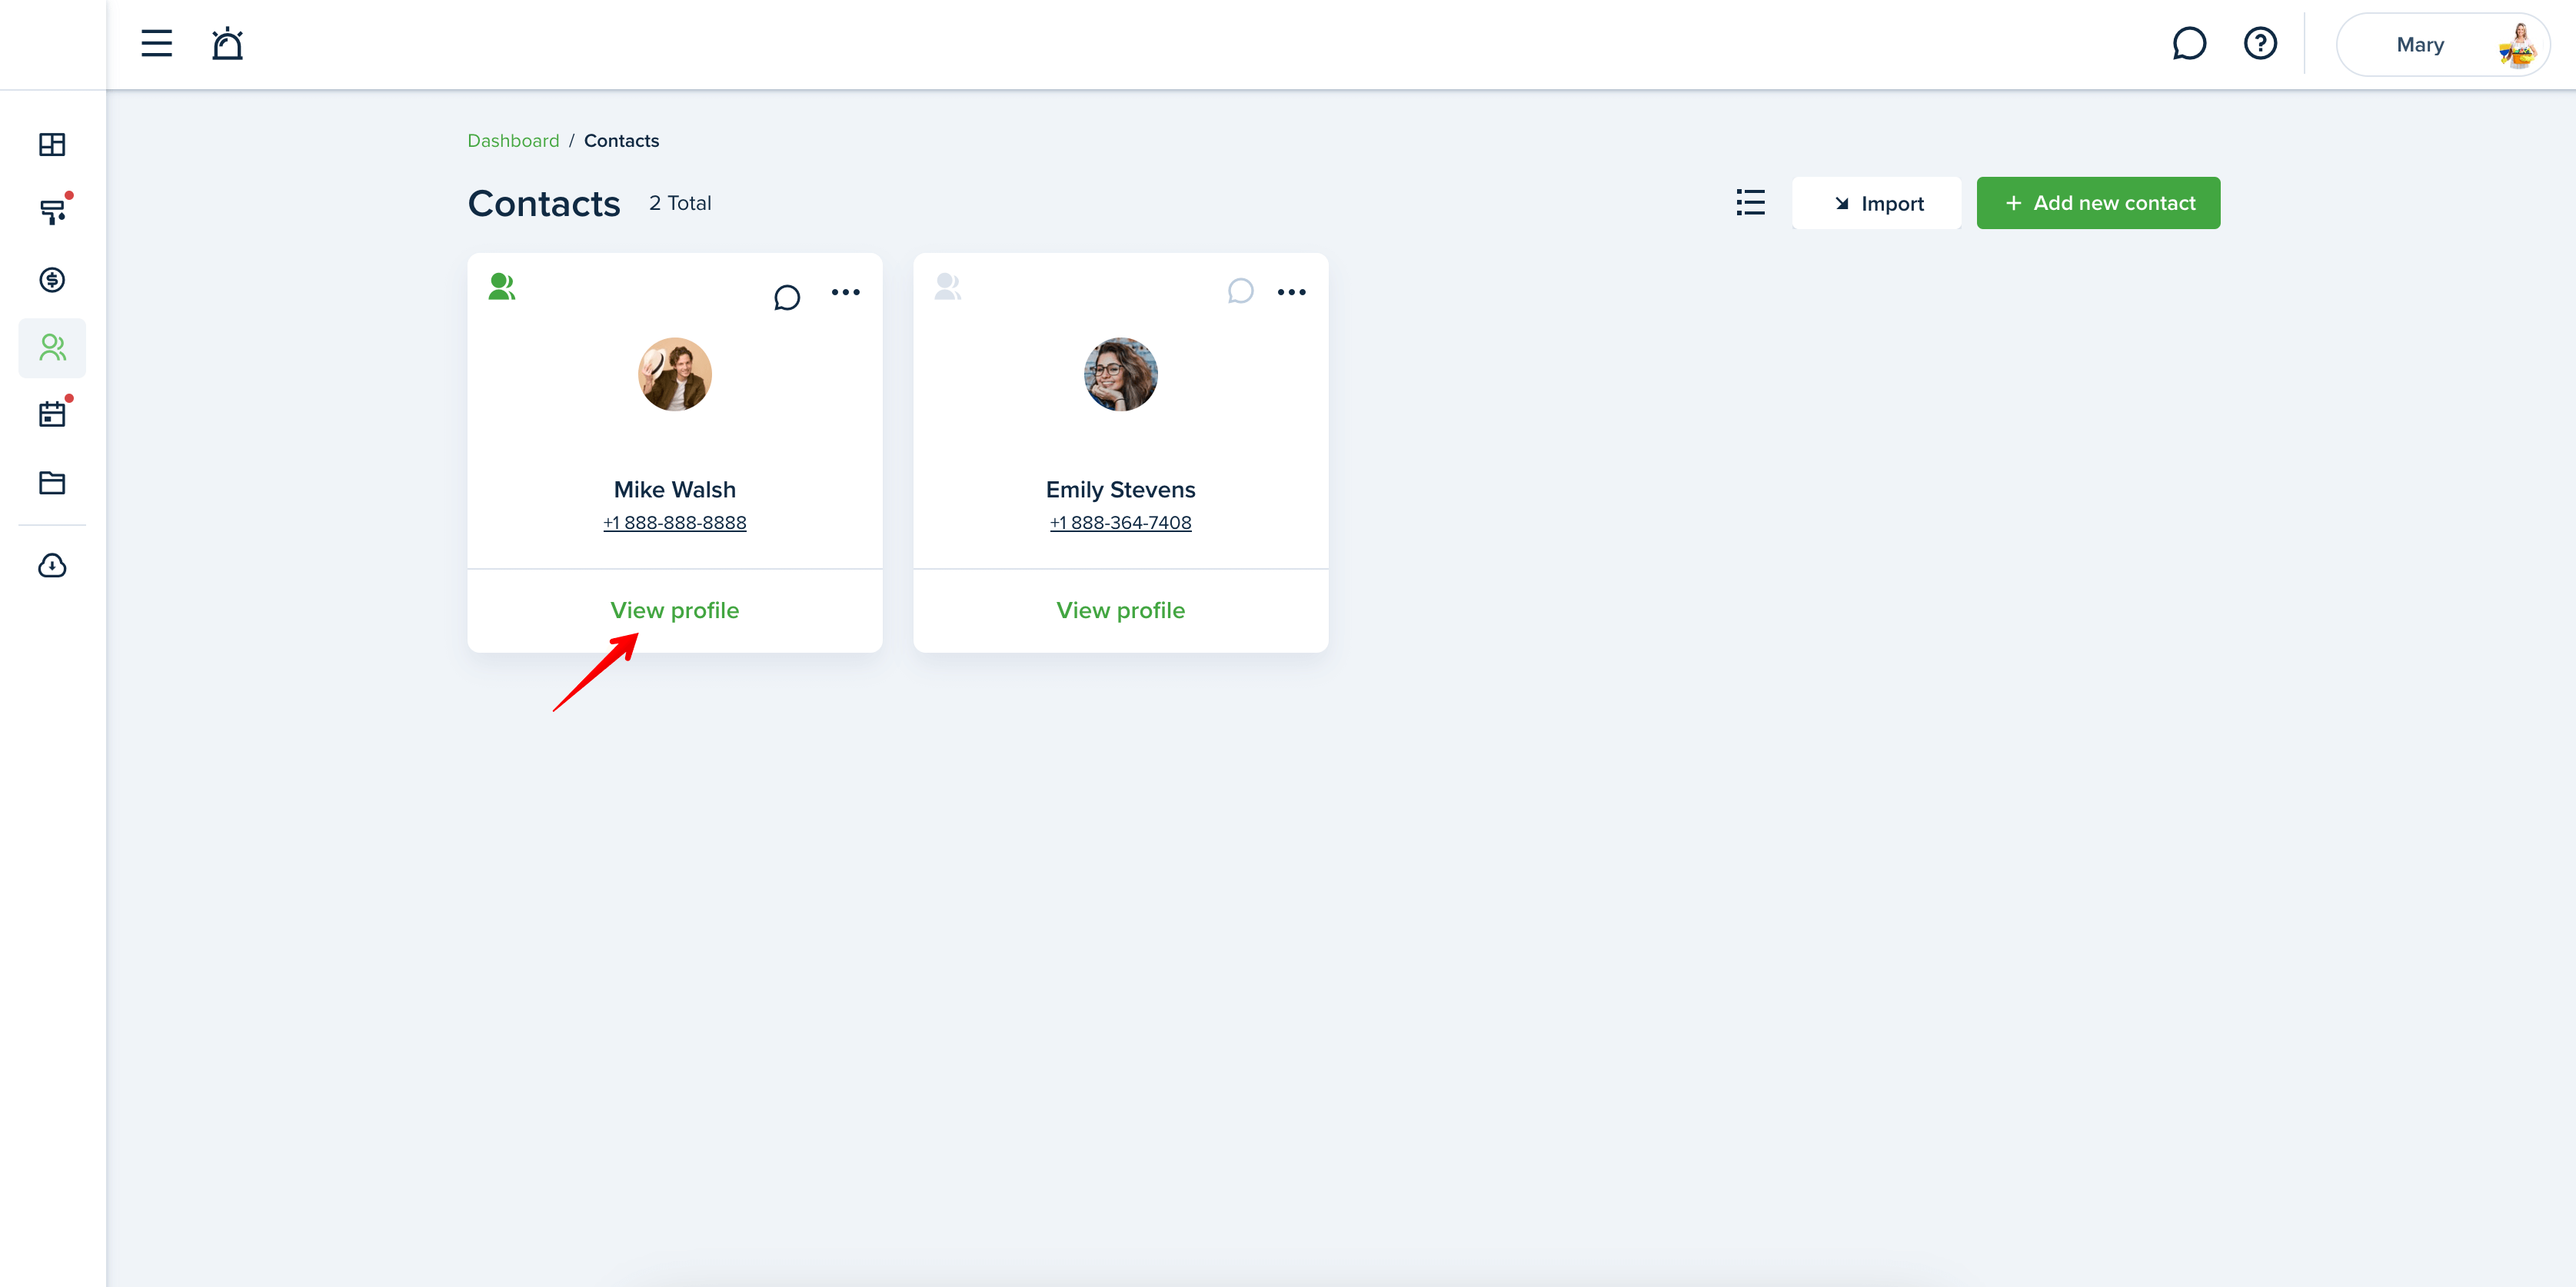This screenshot has height=1287, width=2576.
Task: Open the chat messages icon in header
Action: click(x=2189, y=44)
